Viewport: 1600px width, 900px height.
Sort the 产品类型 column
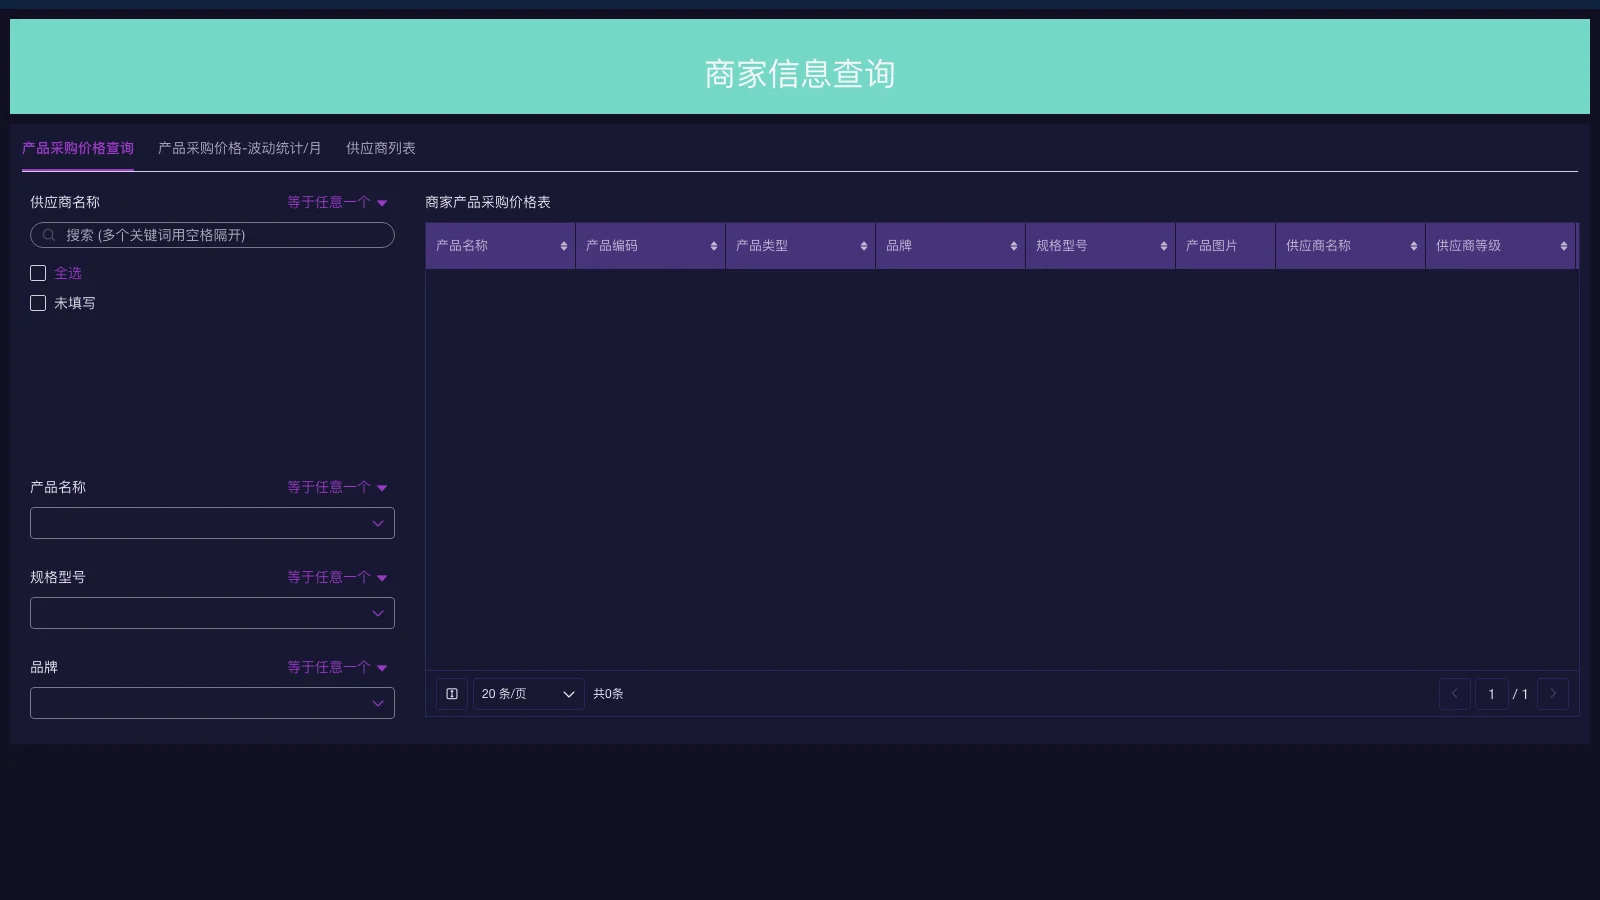pyautogui.click(x=863, y=245)
